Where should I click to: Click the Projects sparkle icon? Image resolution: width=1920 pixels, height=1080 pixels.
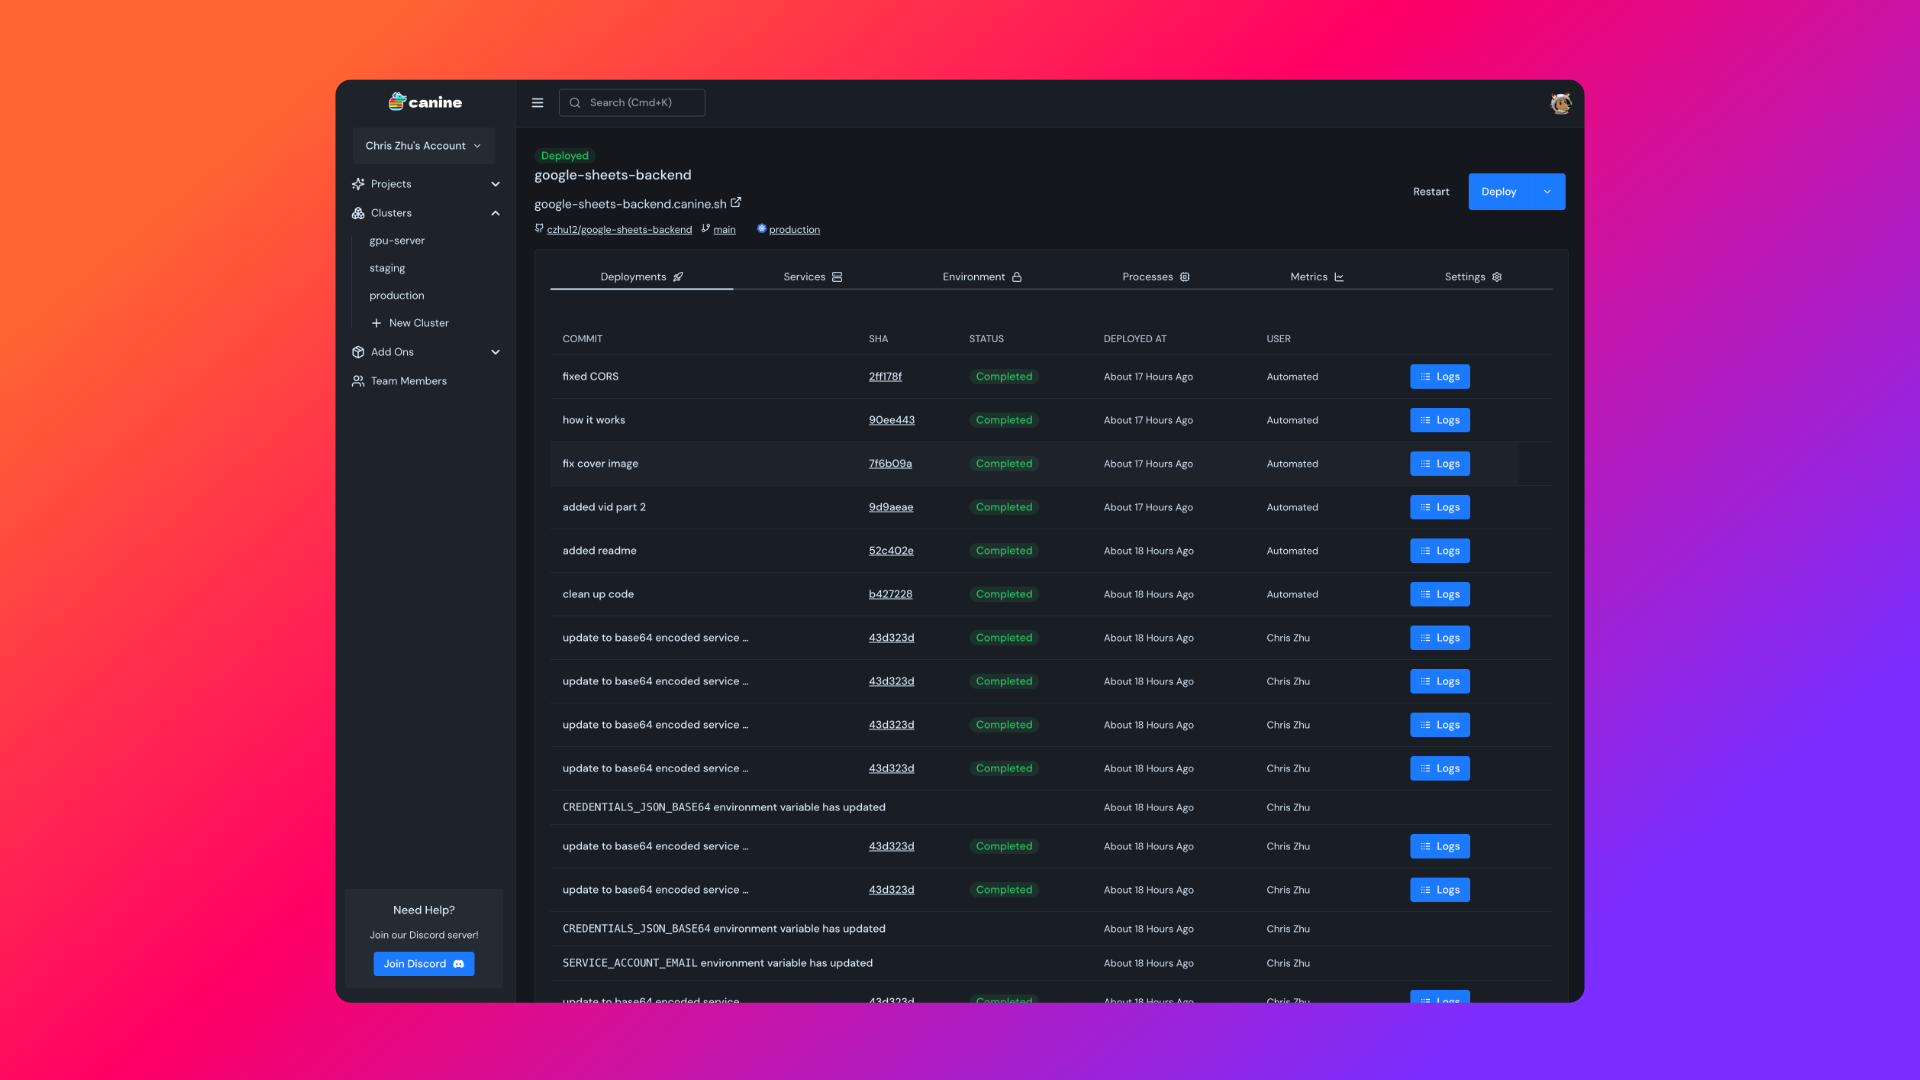tap(358, 184)
